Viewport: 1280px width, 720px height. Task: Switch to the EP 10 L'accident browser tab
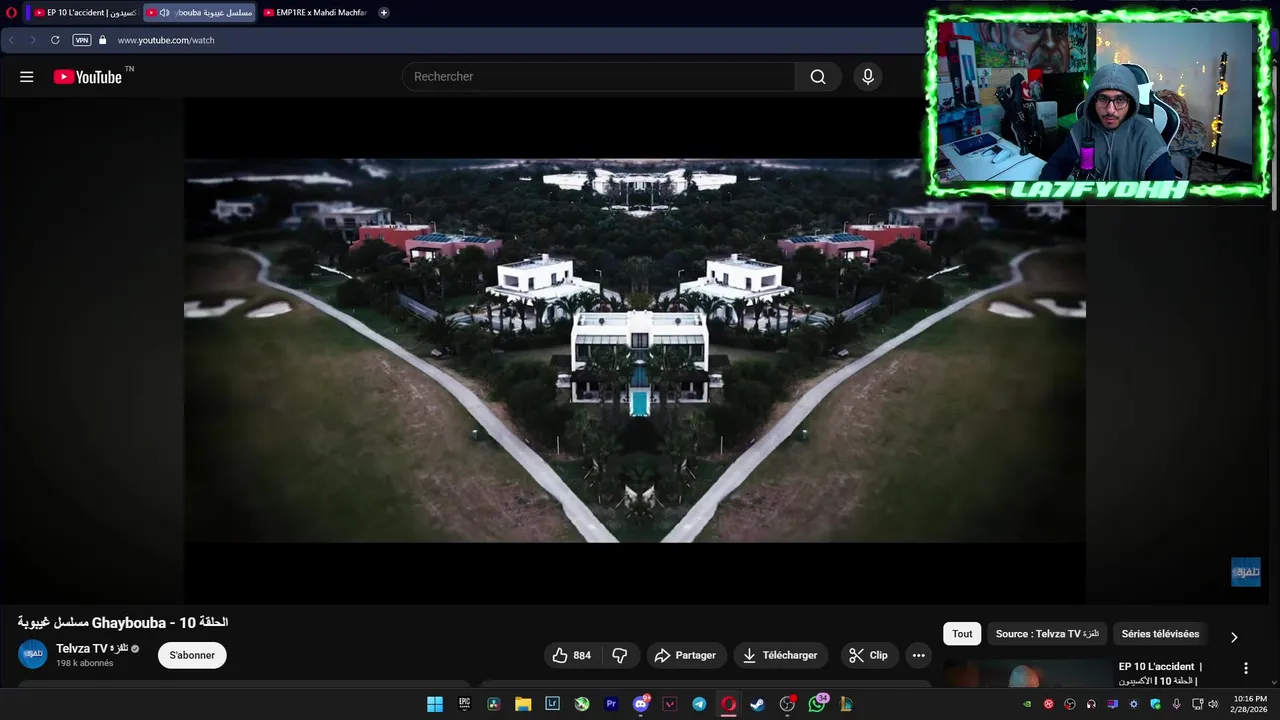pyautogui.click(x=84, y=13)
